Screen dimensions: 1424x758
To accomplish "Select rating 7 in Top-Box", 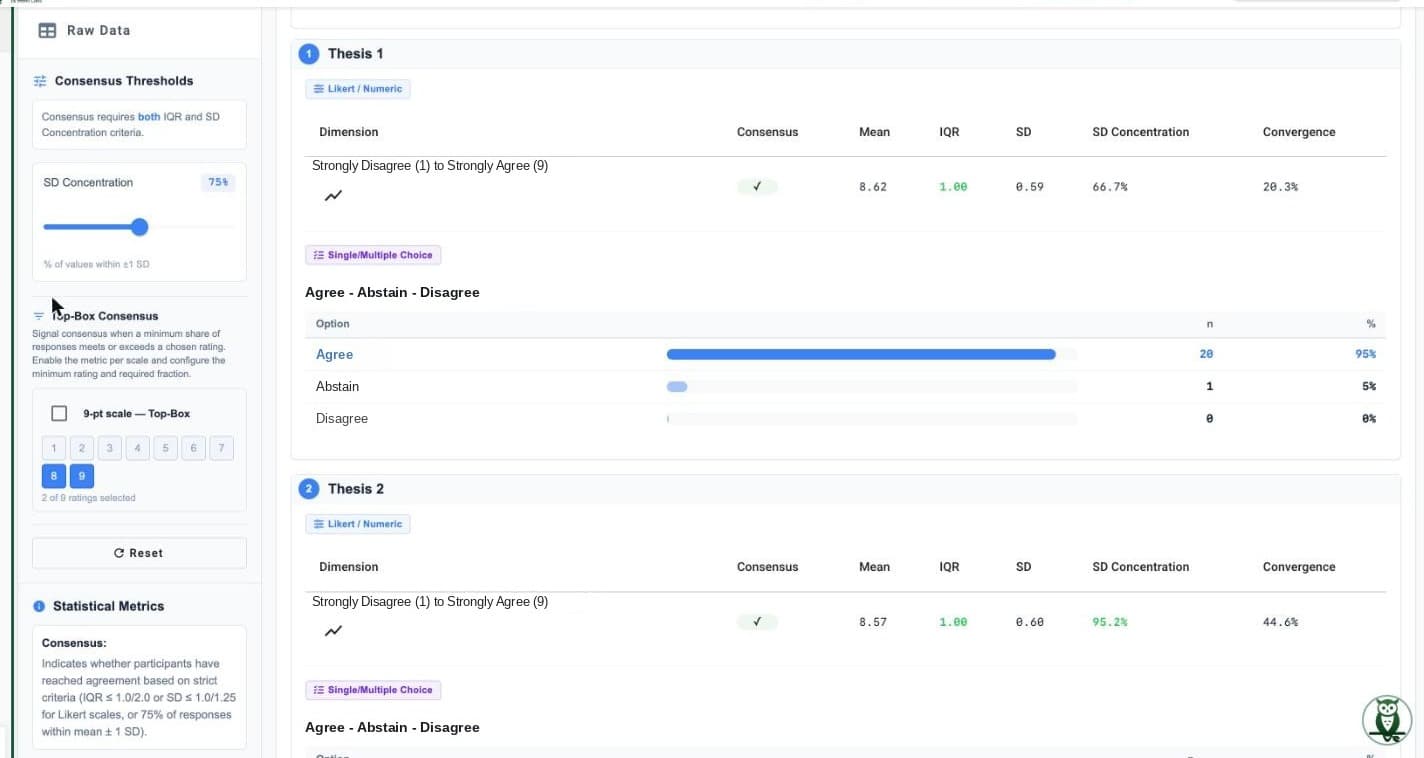I will click(222, 448).
